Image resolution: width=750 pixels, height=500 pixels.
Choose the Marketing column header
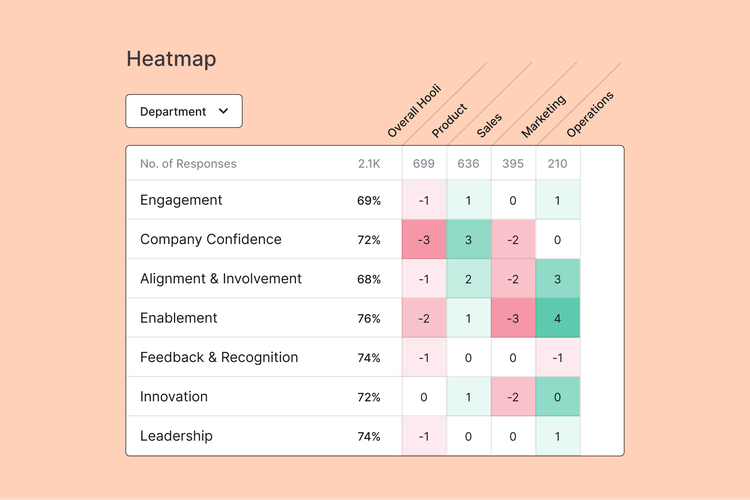point(543,116)
